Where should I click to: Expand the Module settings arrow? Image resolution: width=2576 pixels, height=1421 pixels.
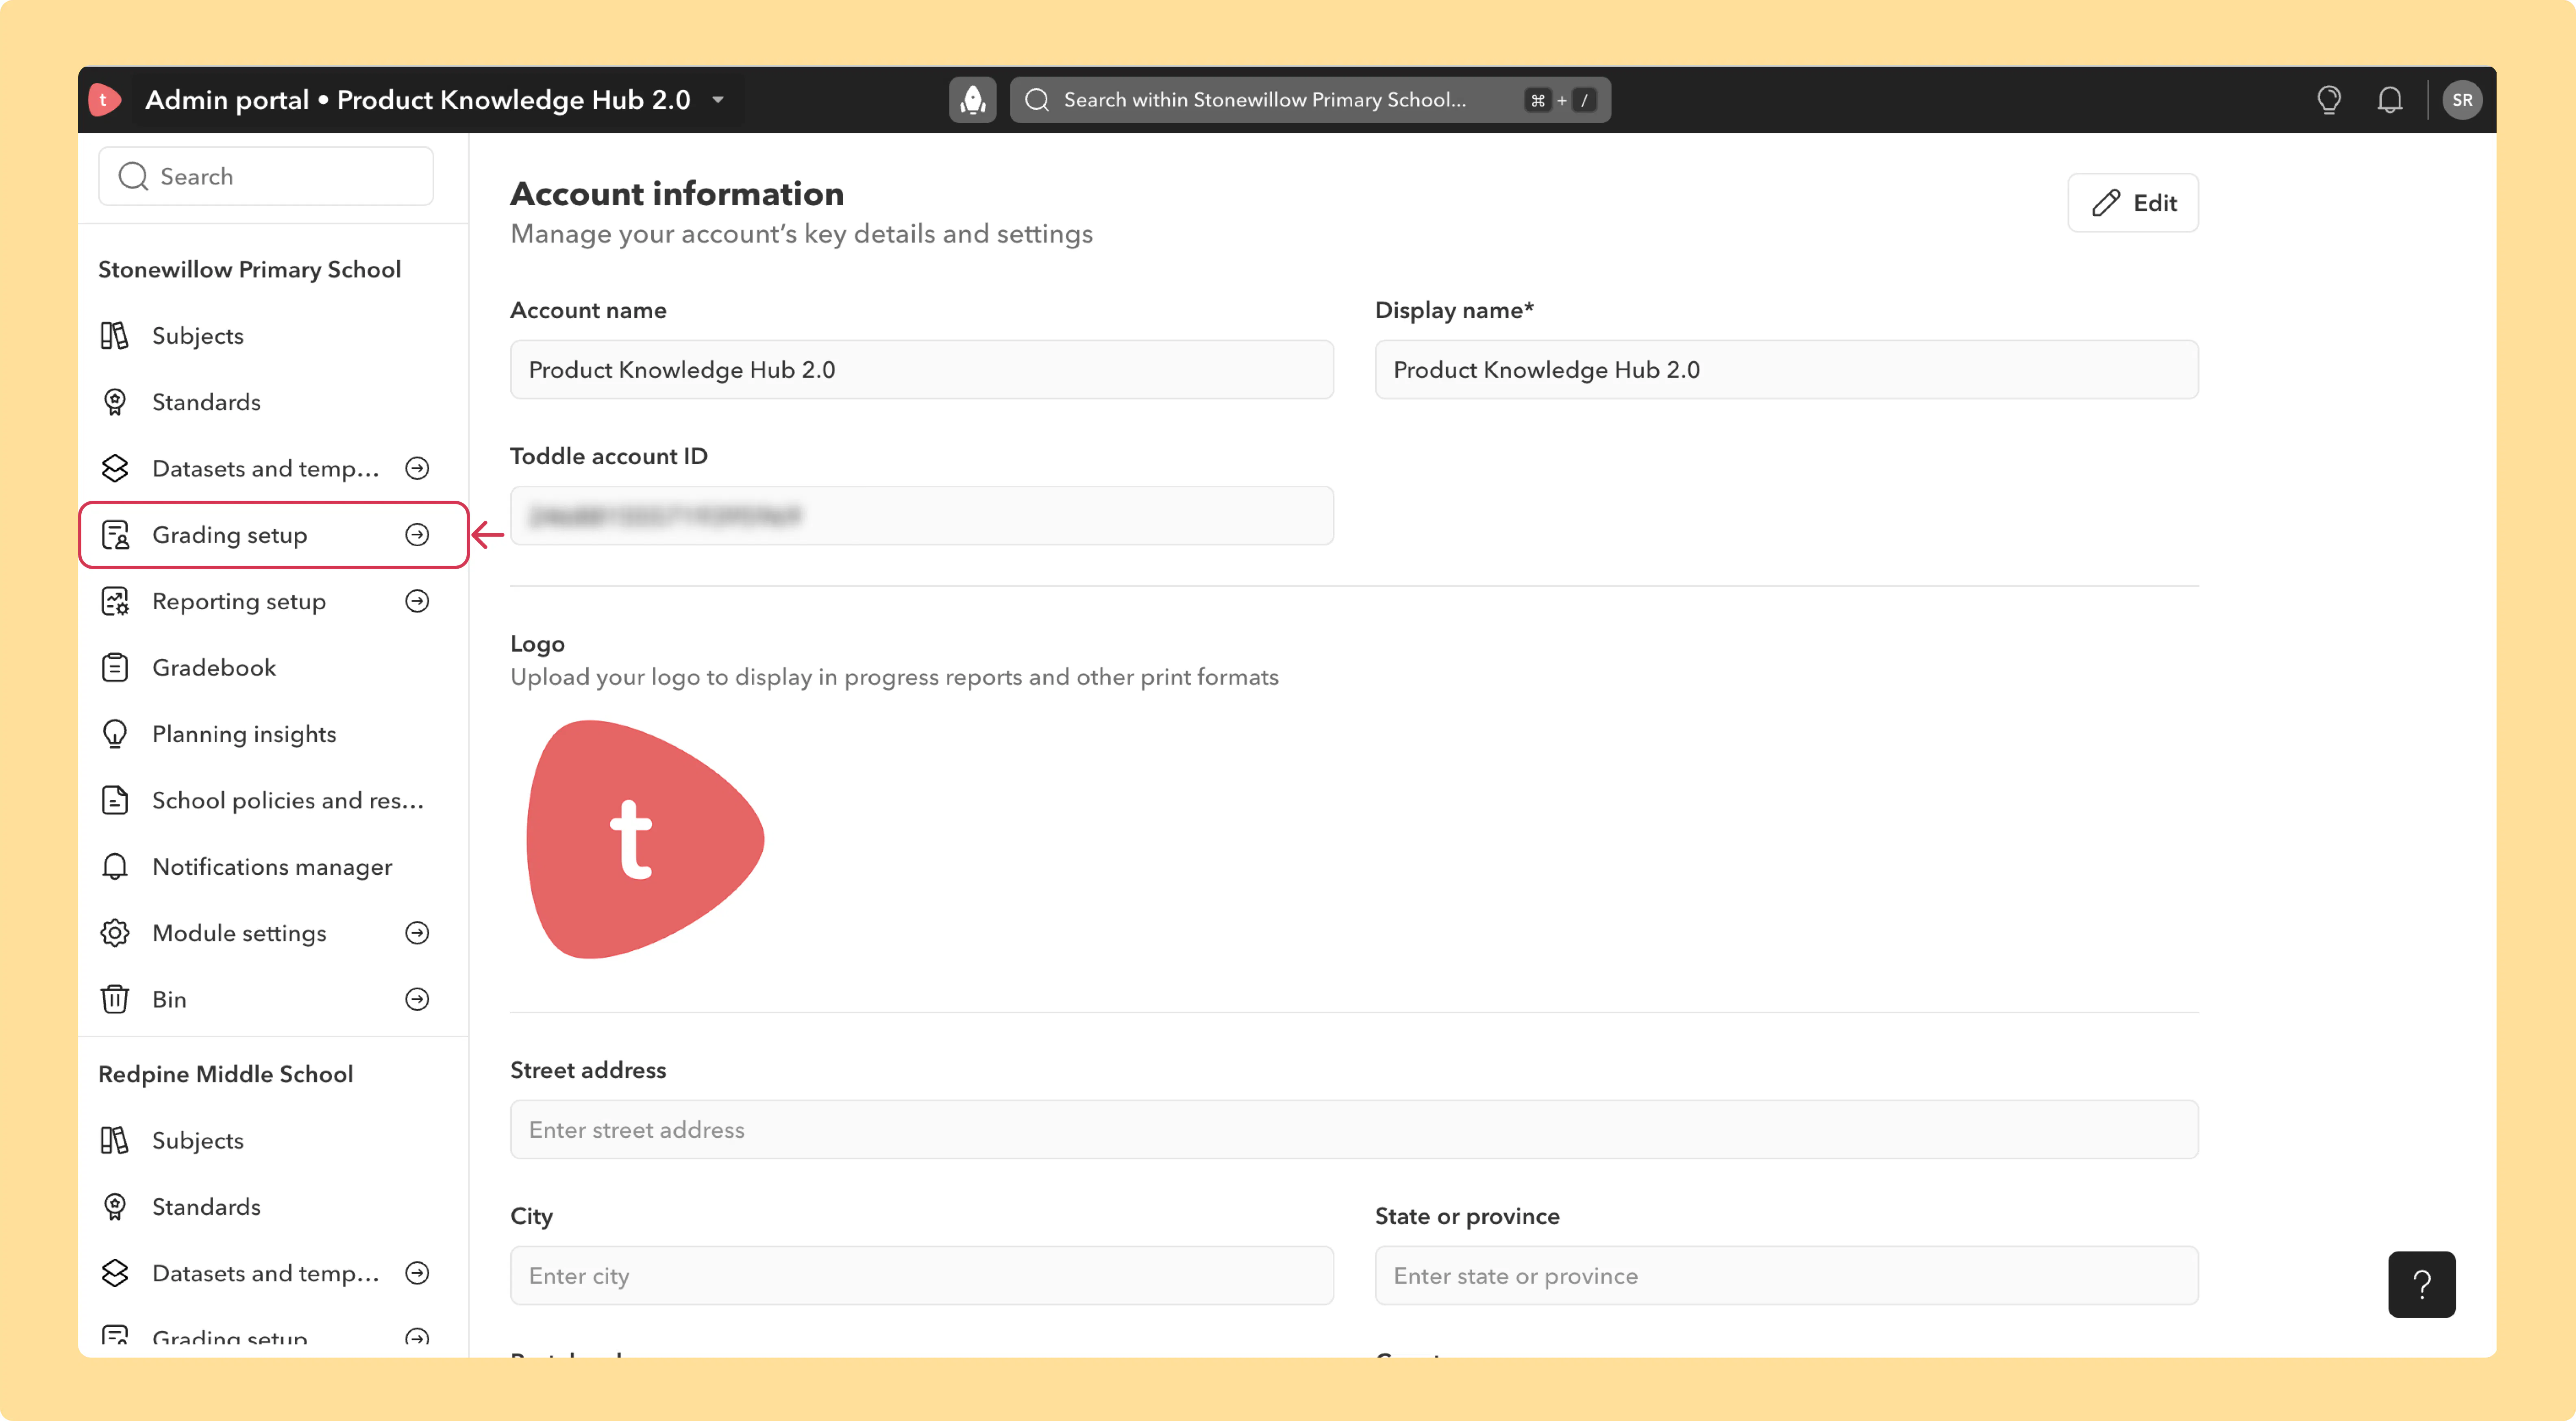pos(417,933)
